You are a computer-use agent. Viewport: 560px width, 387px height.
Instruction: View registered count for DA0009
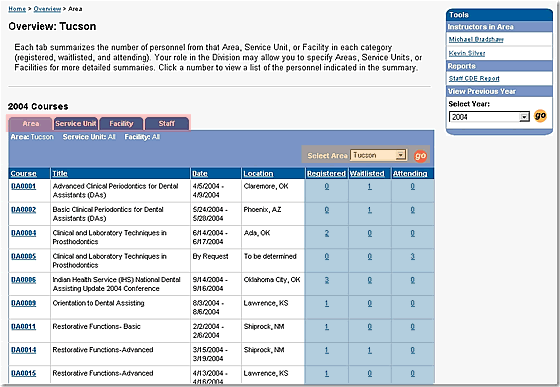(327, 303)
